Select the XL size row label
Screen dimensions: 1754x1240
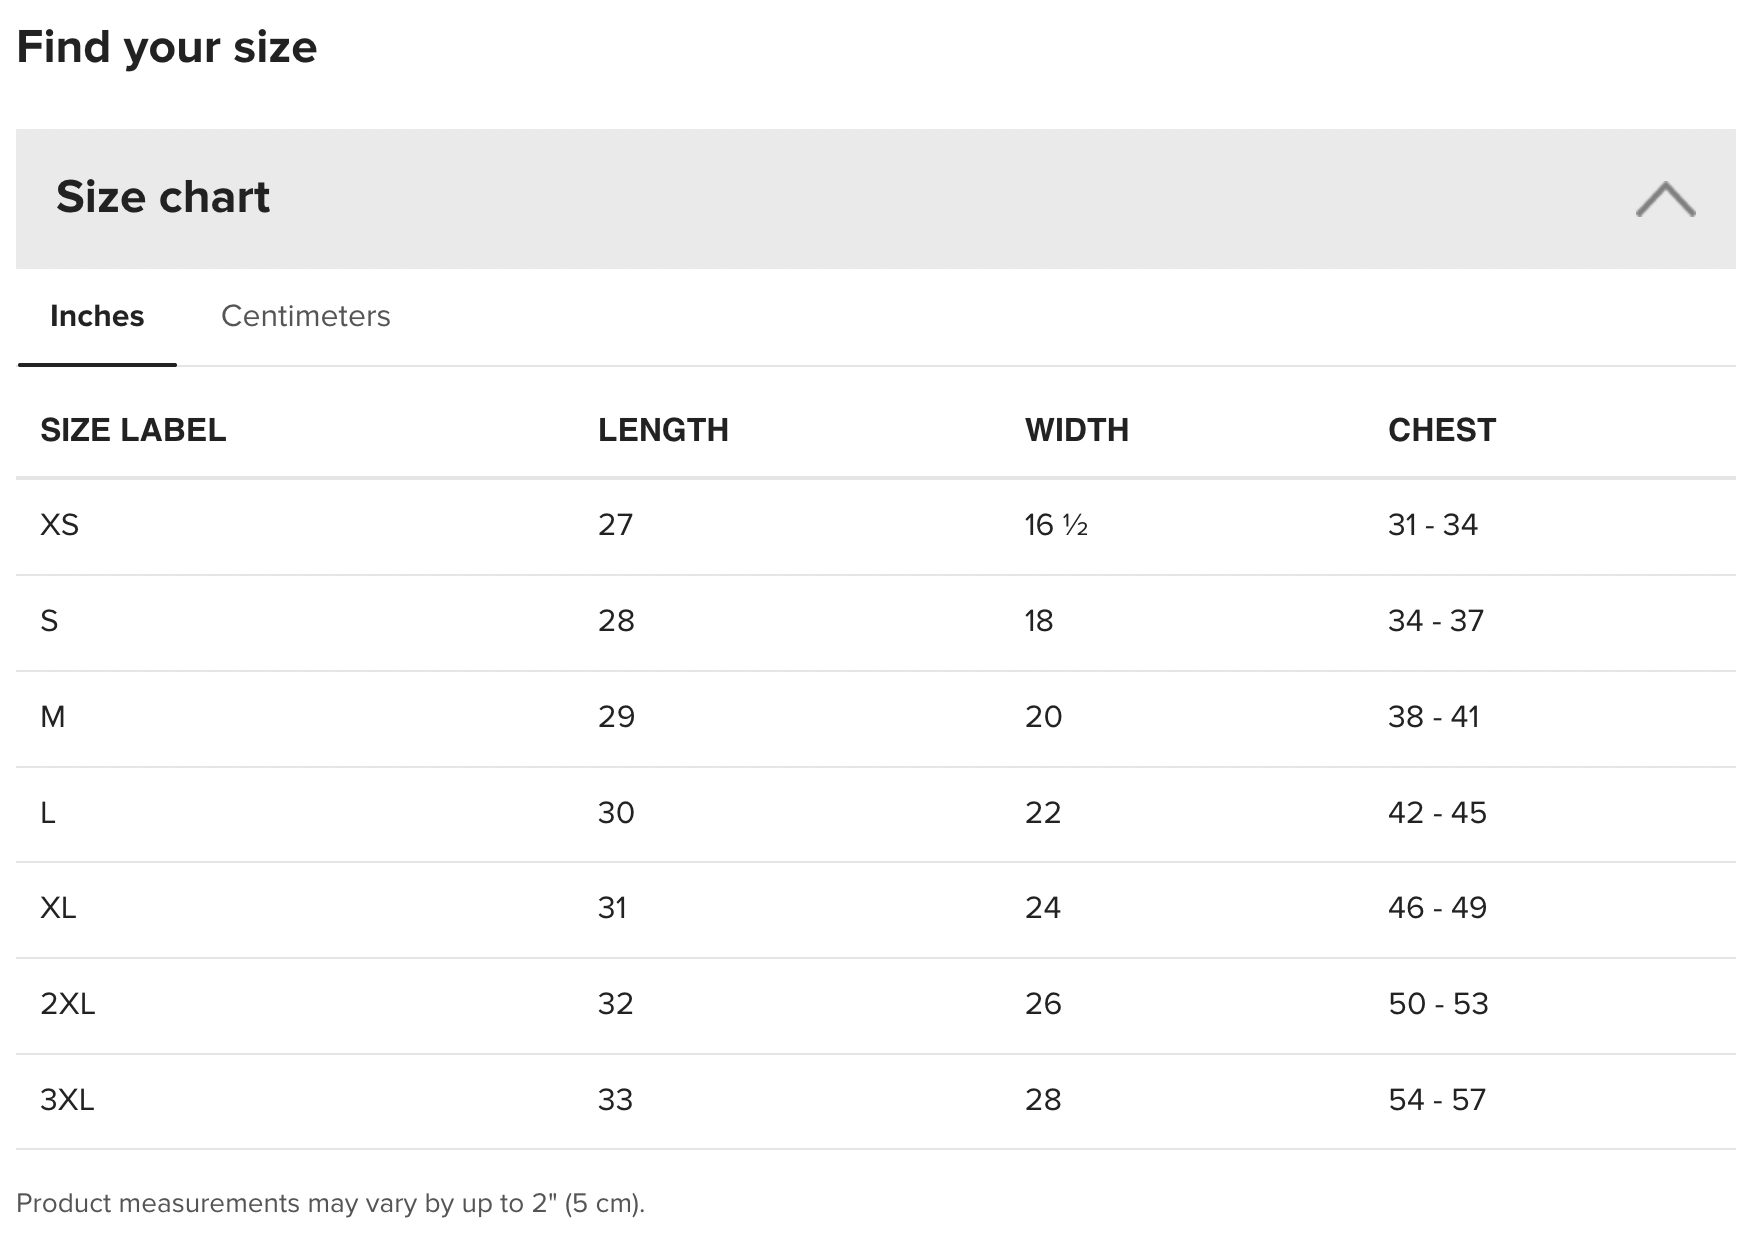[x=58, y=908]
